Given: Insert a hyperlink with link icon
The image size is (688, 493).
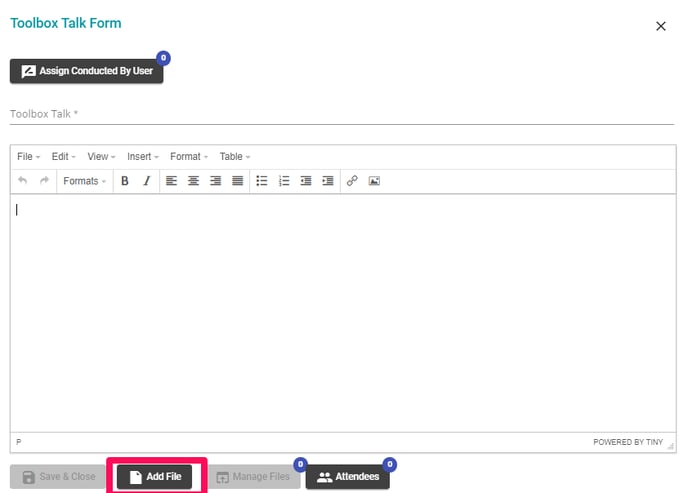Looking at the screenshot, I should (352, 181).
